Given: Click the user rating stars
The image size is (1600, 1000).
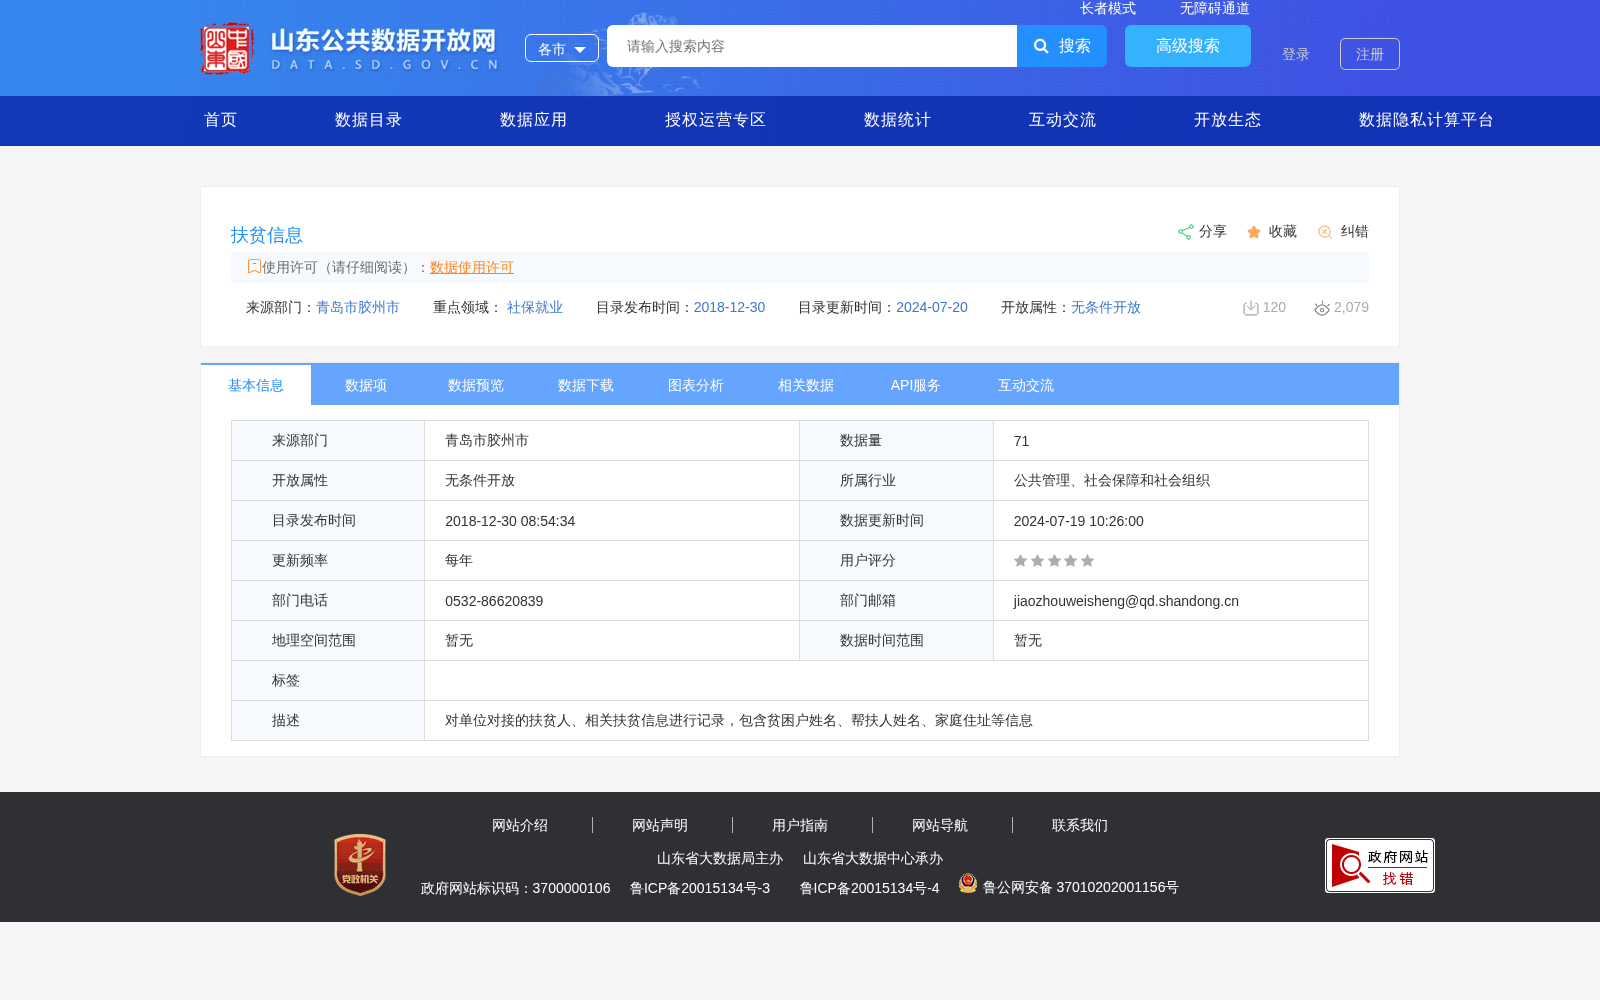Looking at the screenshot, I should point(1054,561).
